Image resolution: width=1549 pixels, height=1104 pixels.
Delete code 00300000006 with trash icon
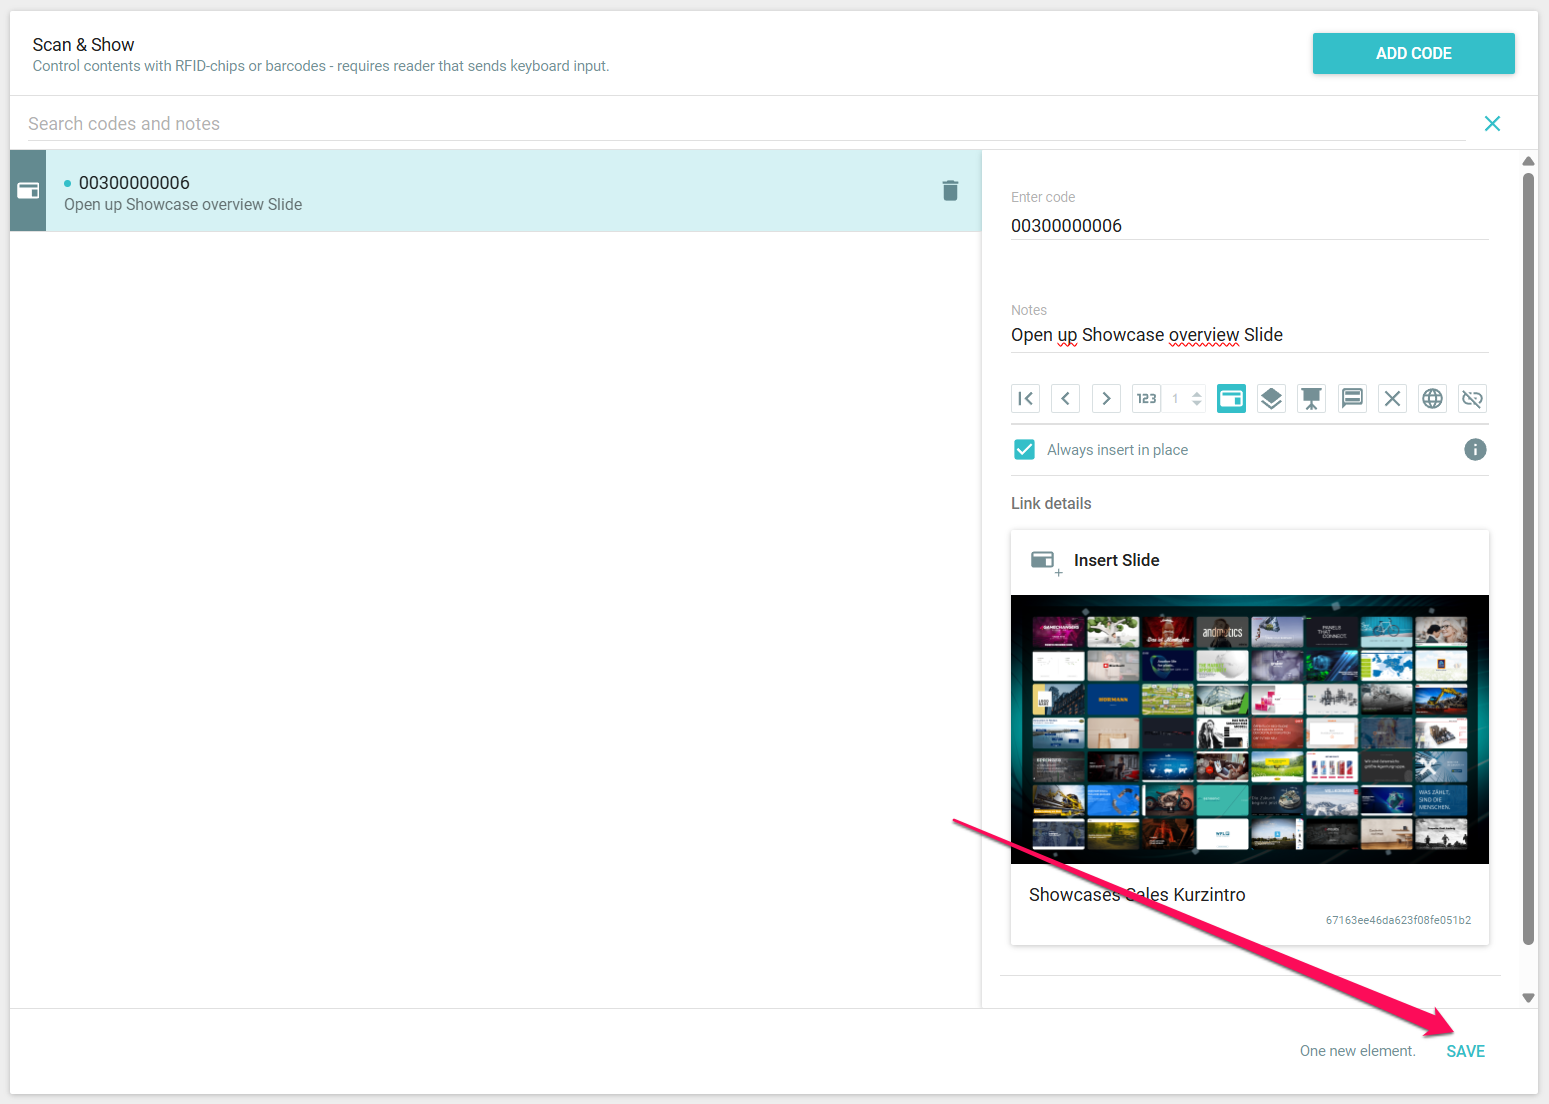point(950,191)
